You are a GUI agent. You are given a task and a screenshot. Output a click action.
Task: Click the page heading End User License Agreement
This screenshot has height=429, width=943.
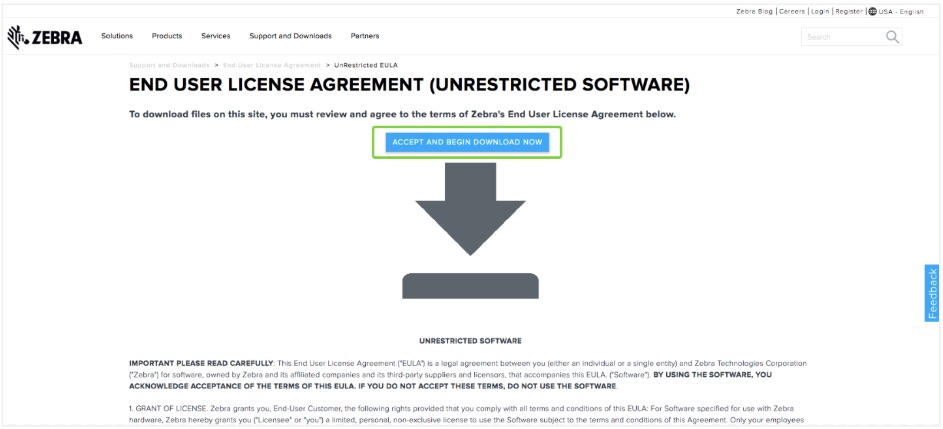point(409,85)
